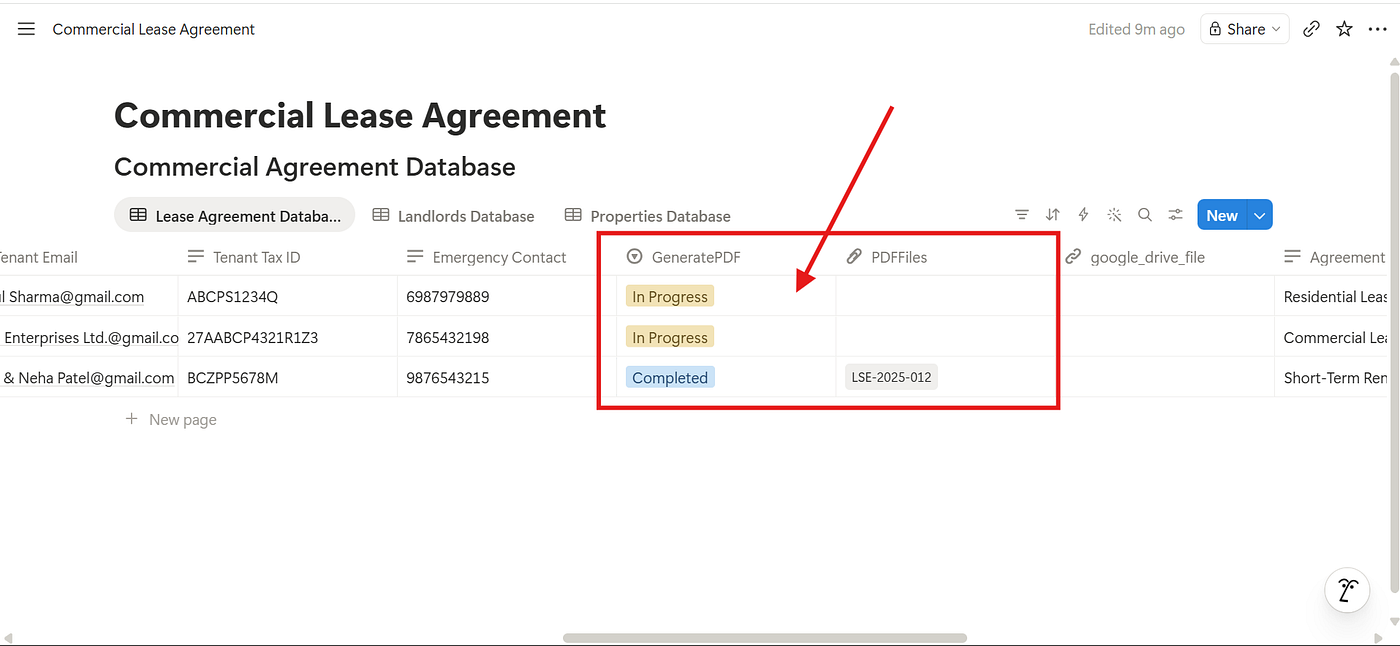Open the sidebar hamburger menu

tap(26, 29)
